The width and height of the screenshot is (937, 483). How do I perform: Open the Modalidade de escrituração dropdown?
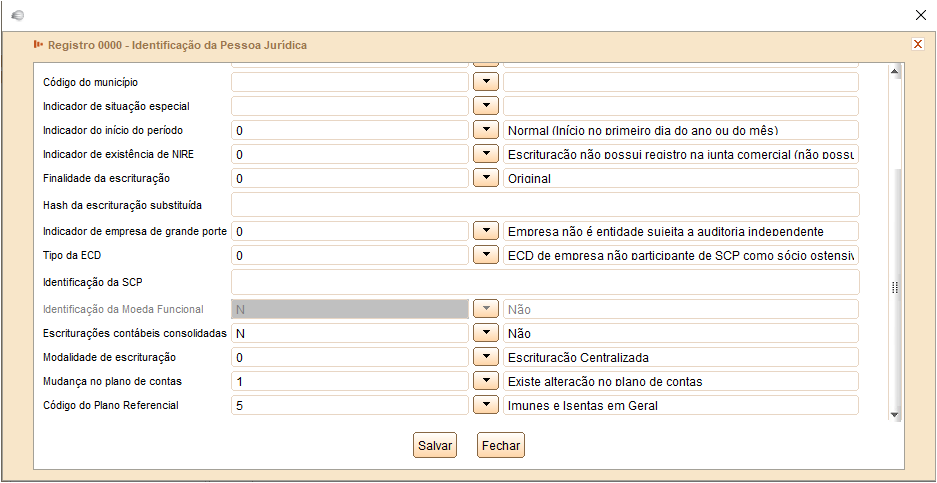[485, 357]
